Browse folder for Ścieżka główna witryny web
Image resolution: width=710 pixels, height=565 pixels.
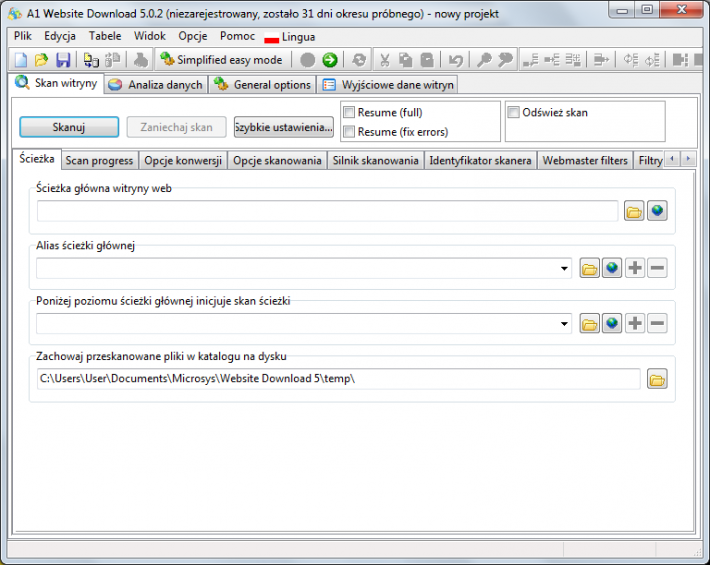tap(634, 211)
